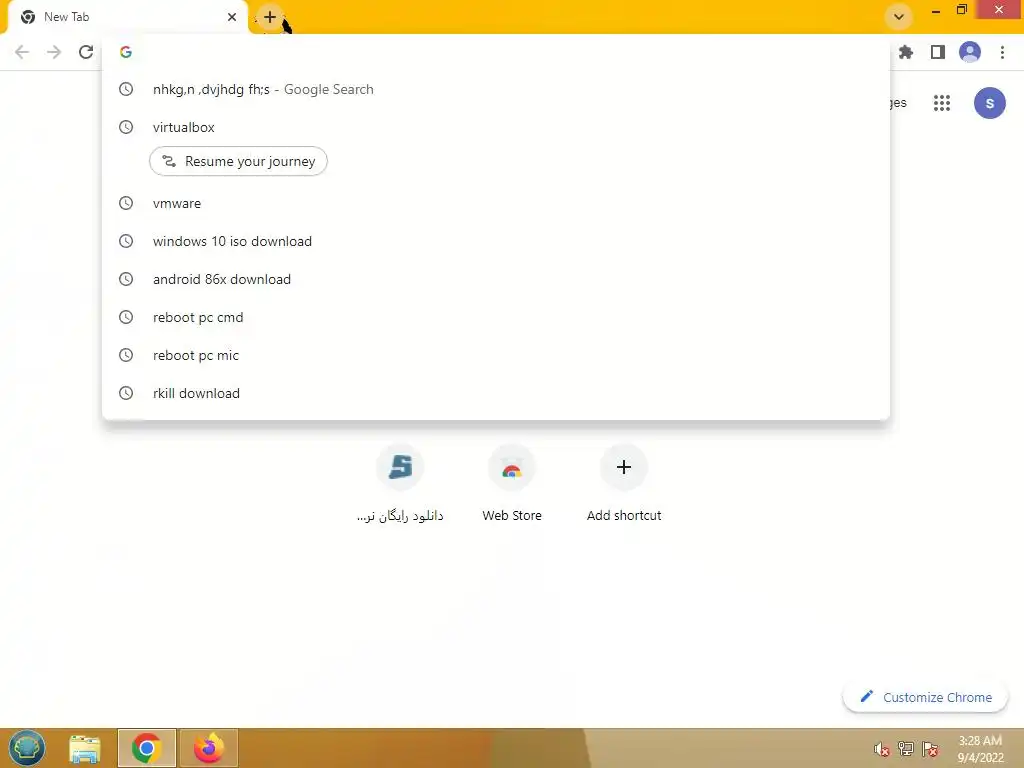Go back using the back arrow
The image size is (1024, 768).
pos(22,52)
